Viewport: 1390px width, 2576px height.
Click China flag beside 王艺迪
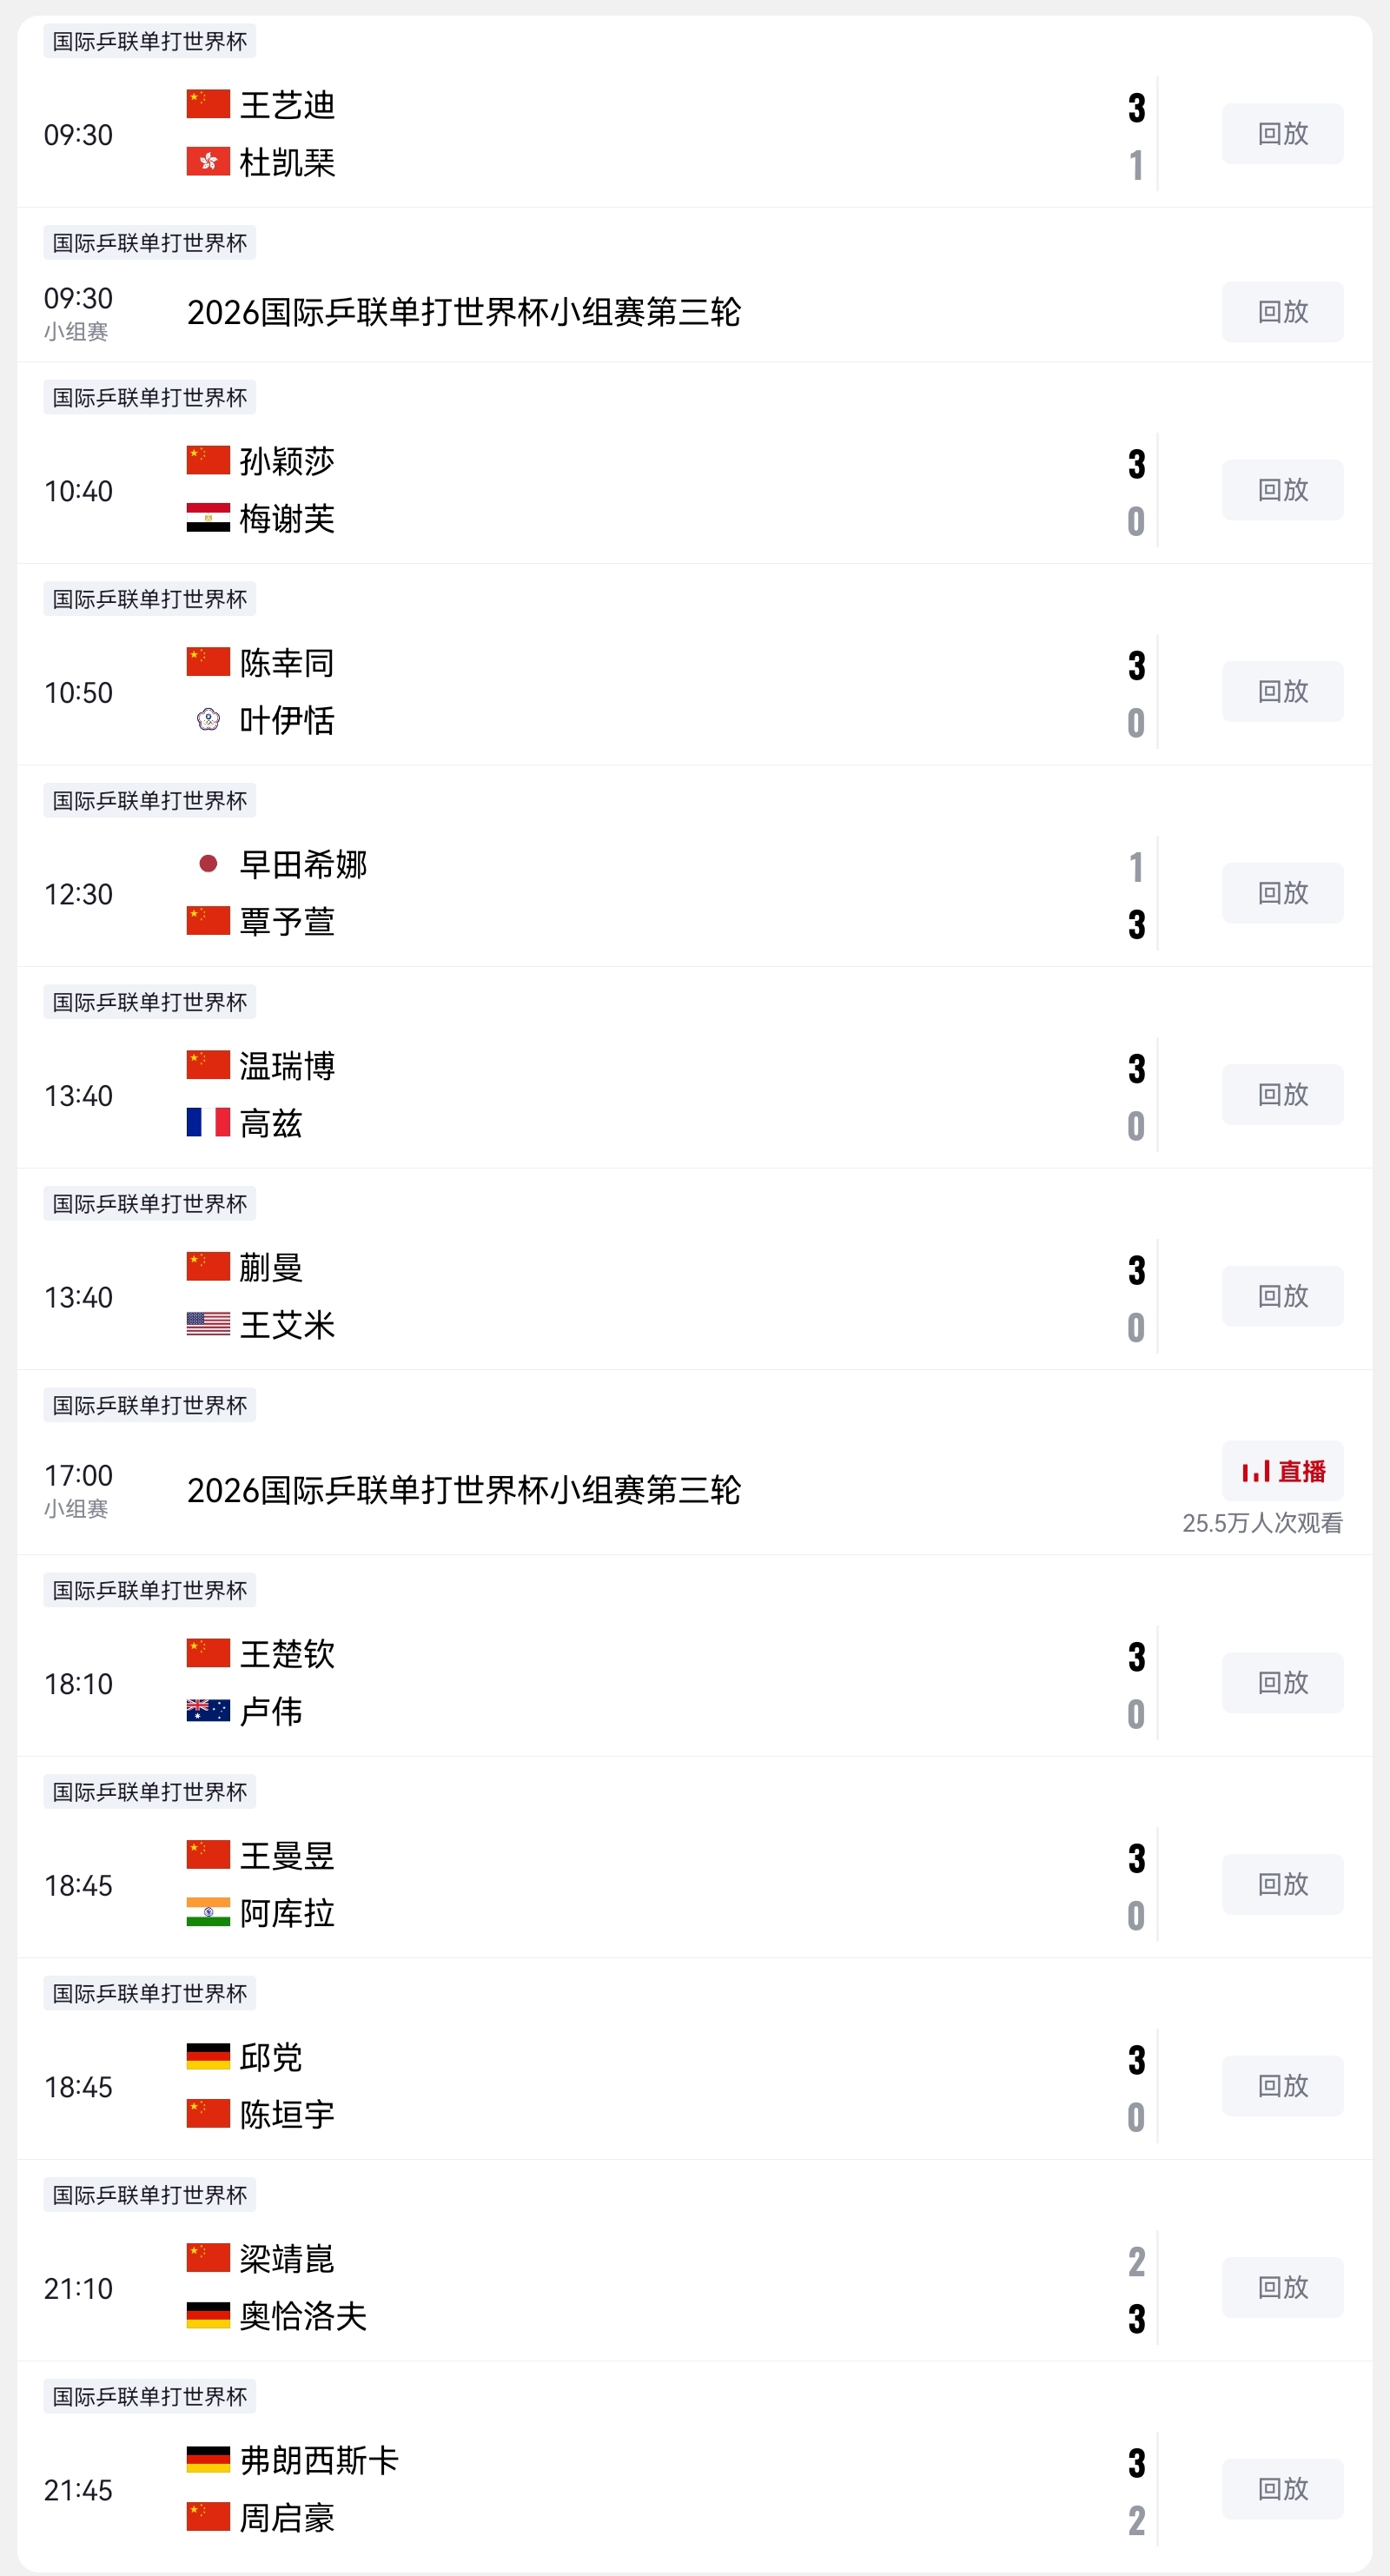(x=208, y=104)
